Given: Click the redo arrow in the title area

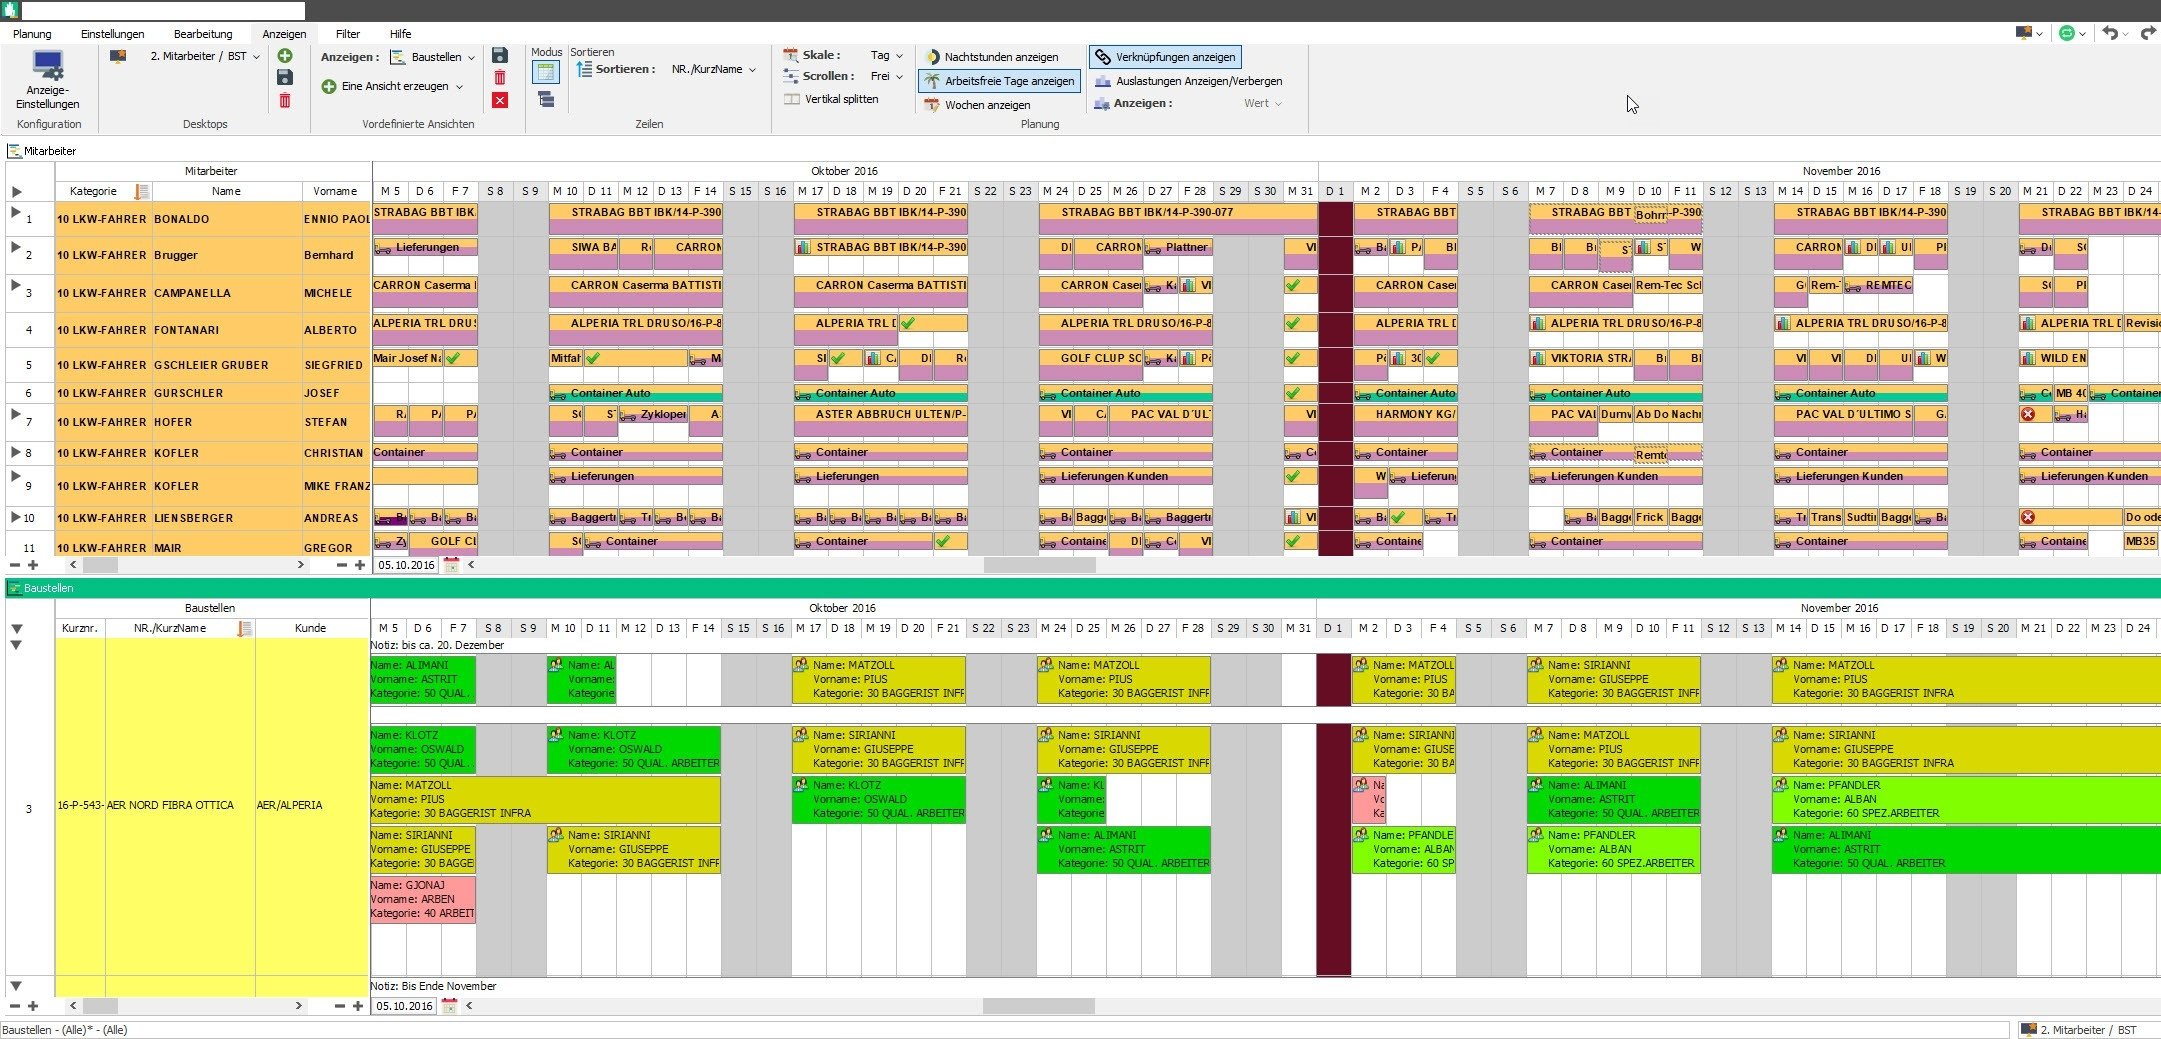Looking at the screenshot, I should [x=2148, y=33].
